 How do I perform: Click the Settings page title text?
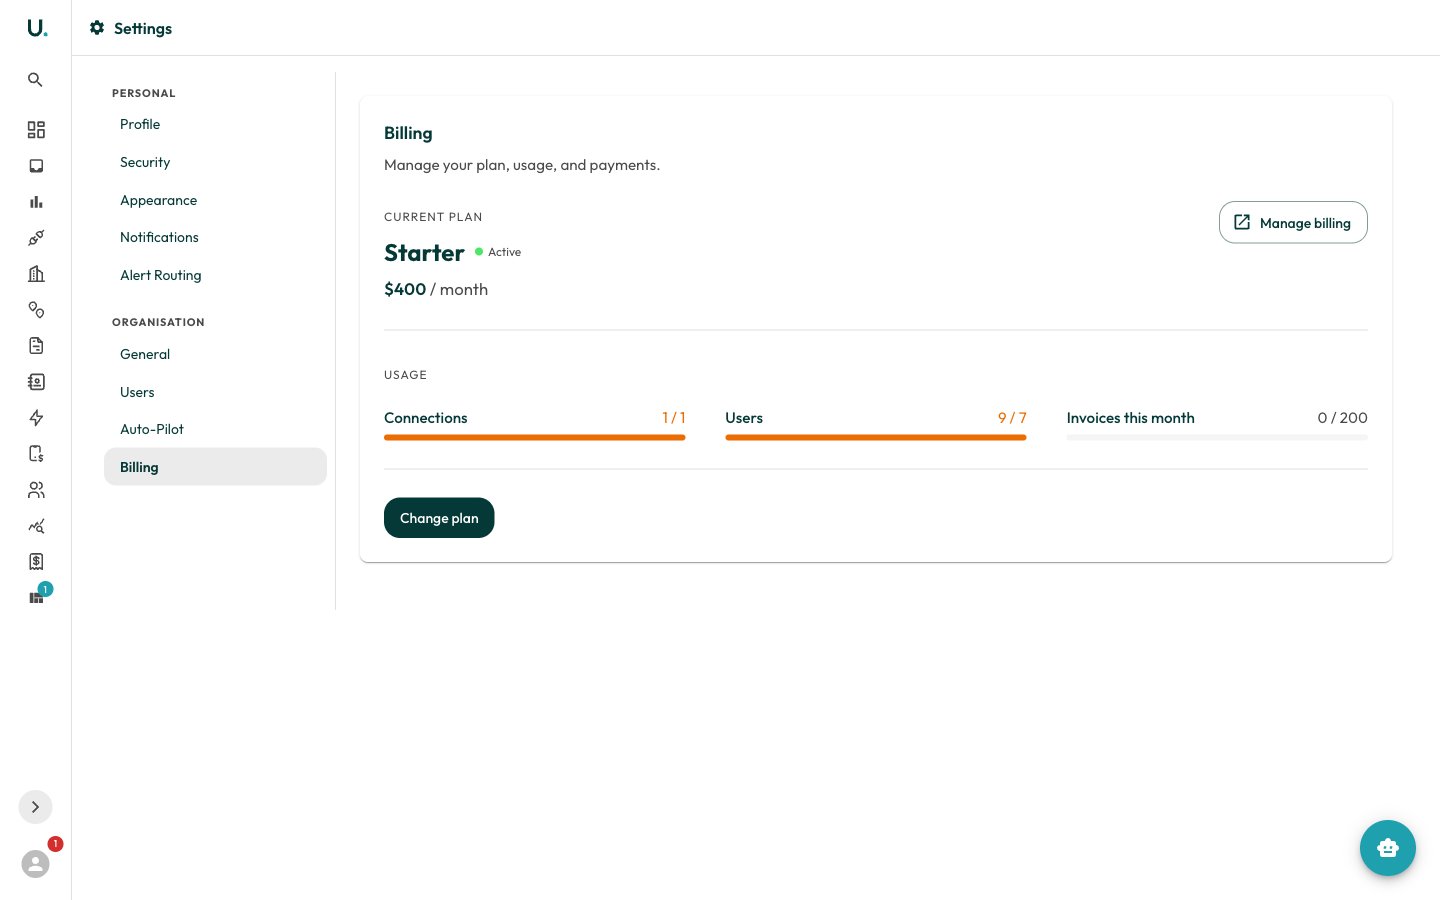pos(143,28)
